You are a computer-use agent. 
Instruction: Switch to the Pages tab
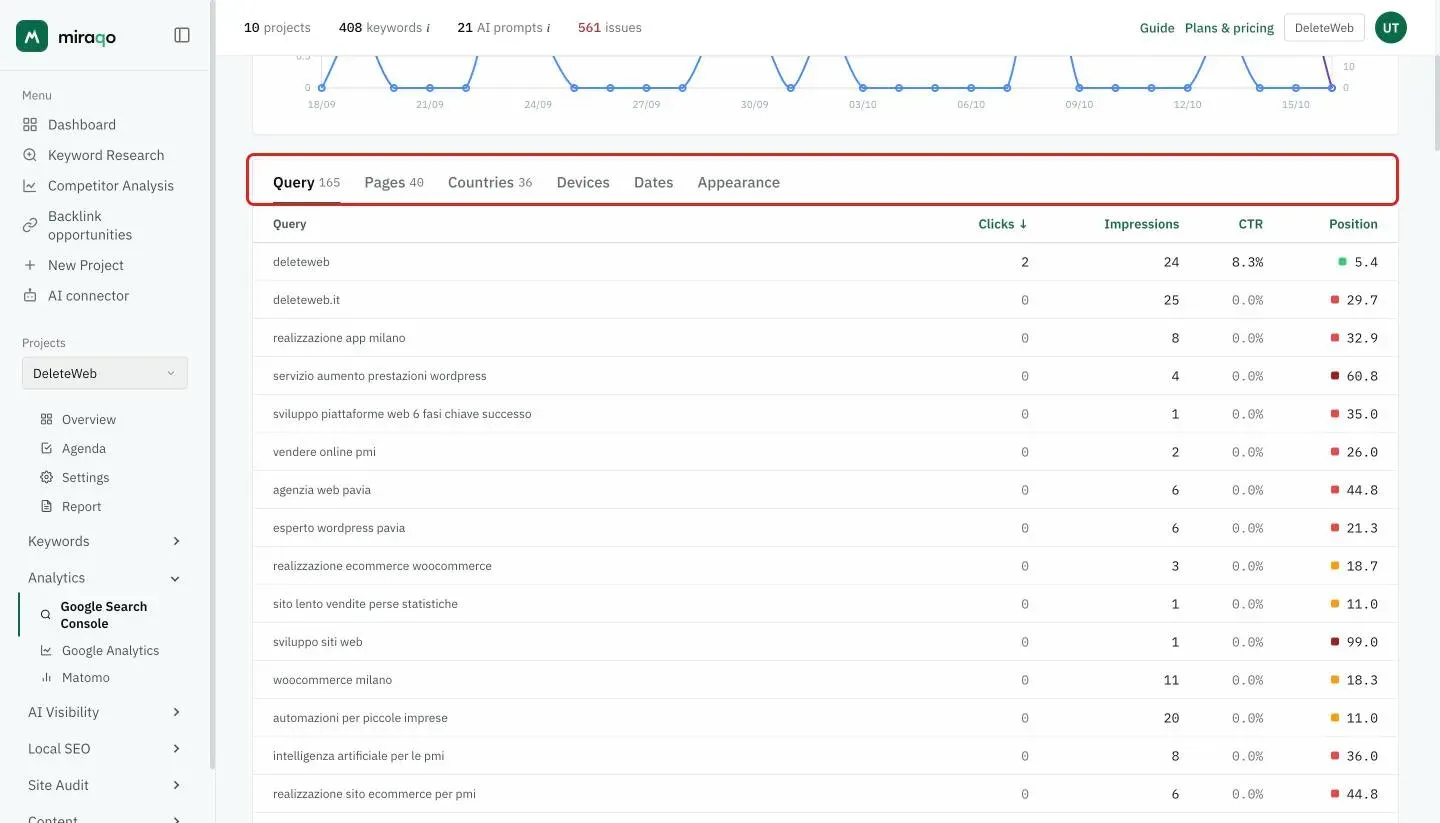click(x=394, y=182)
